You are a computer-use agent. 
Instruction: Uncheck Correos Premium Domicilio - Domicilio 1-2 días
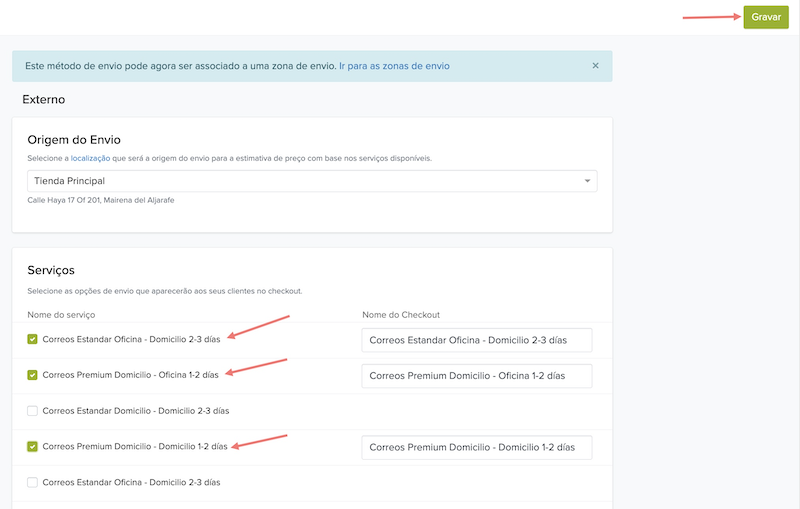click(x=32, y=446)
